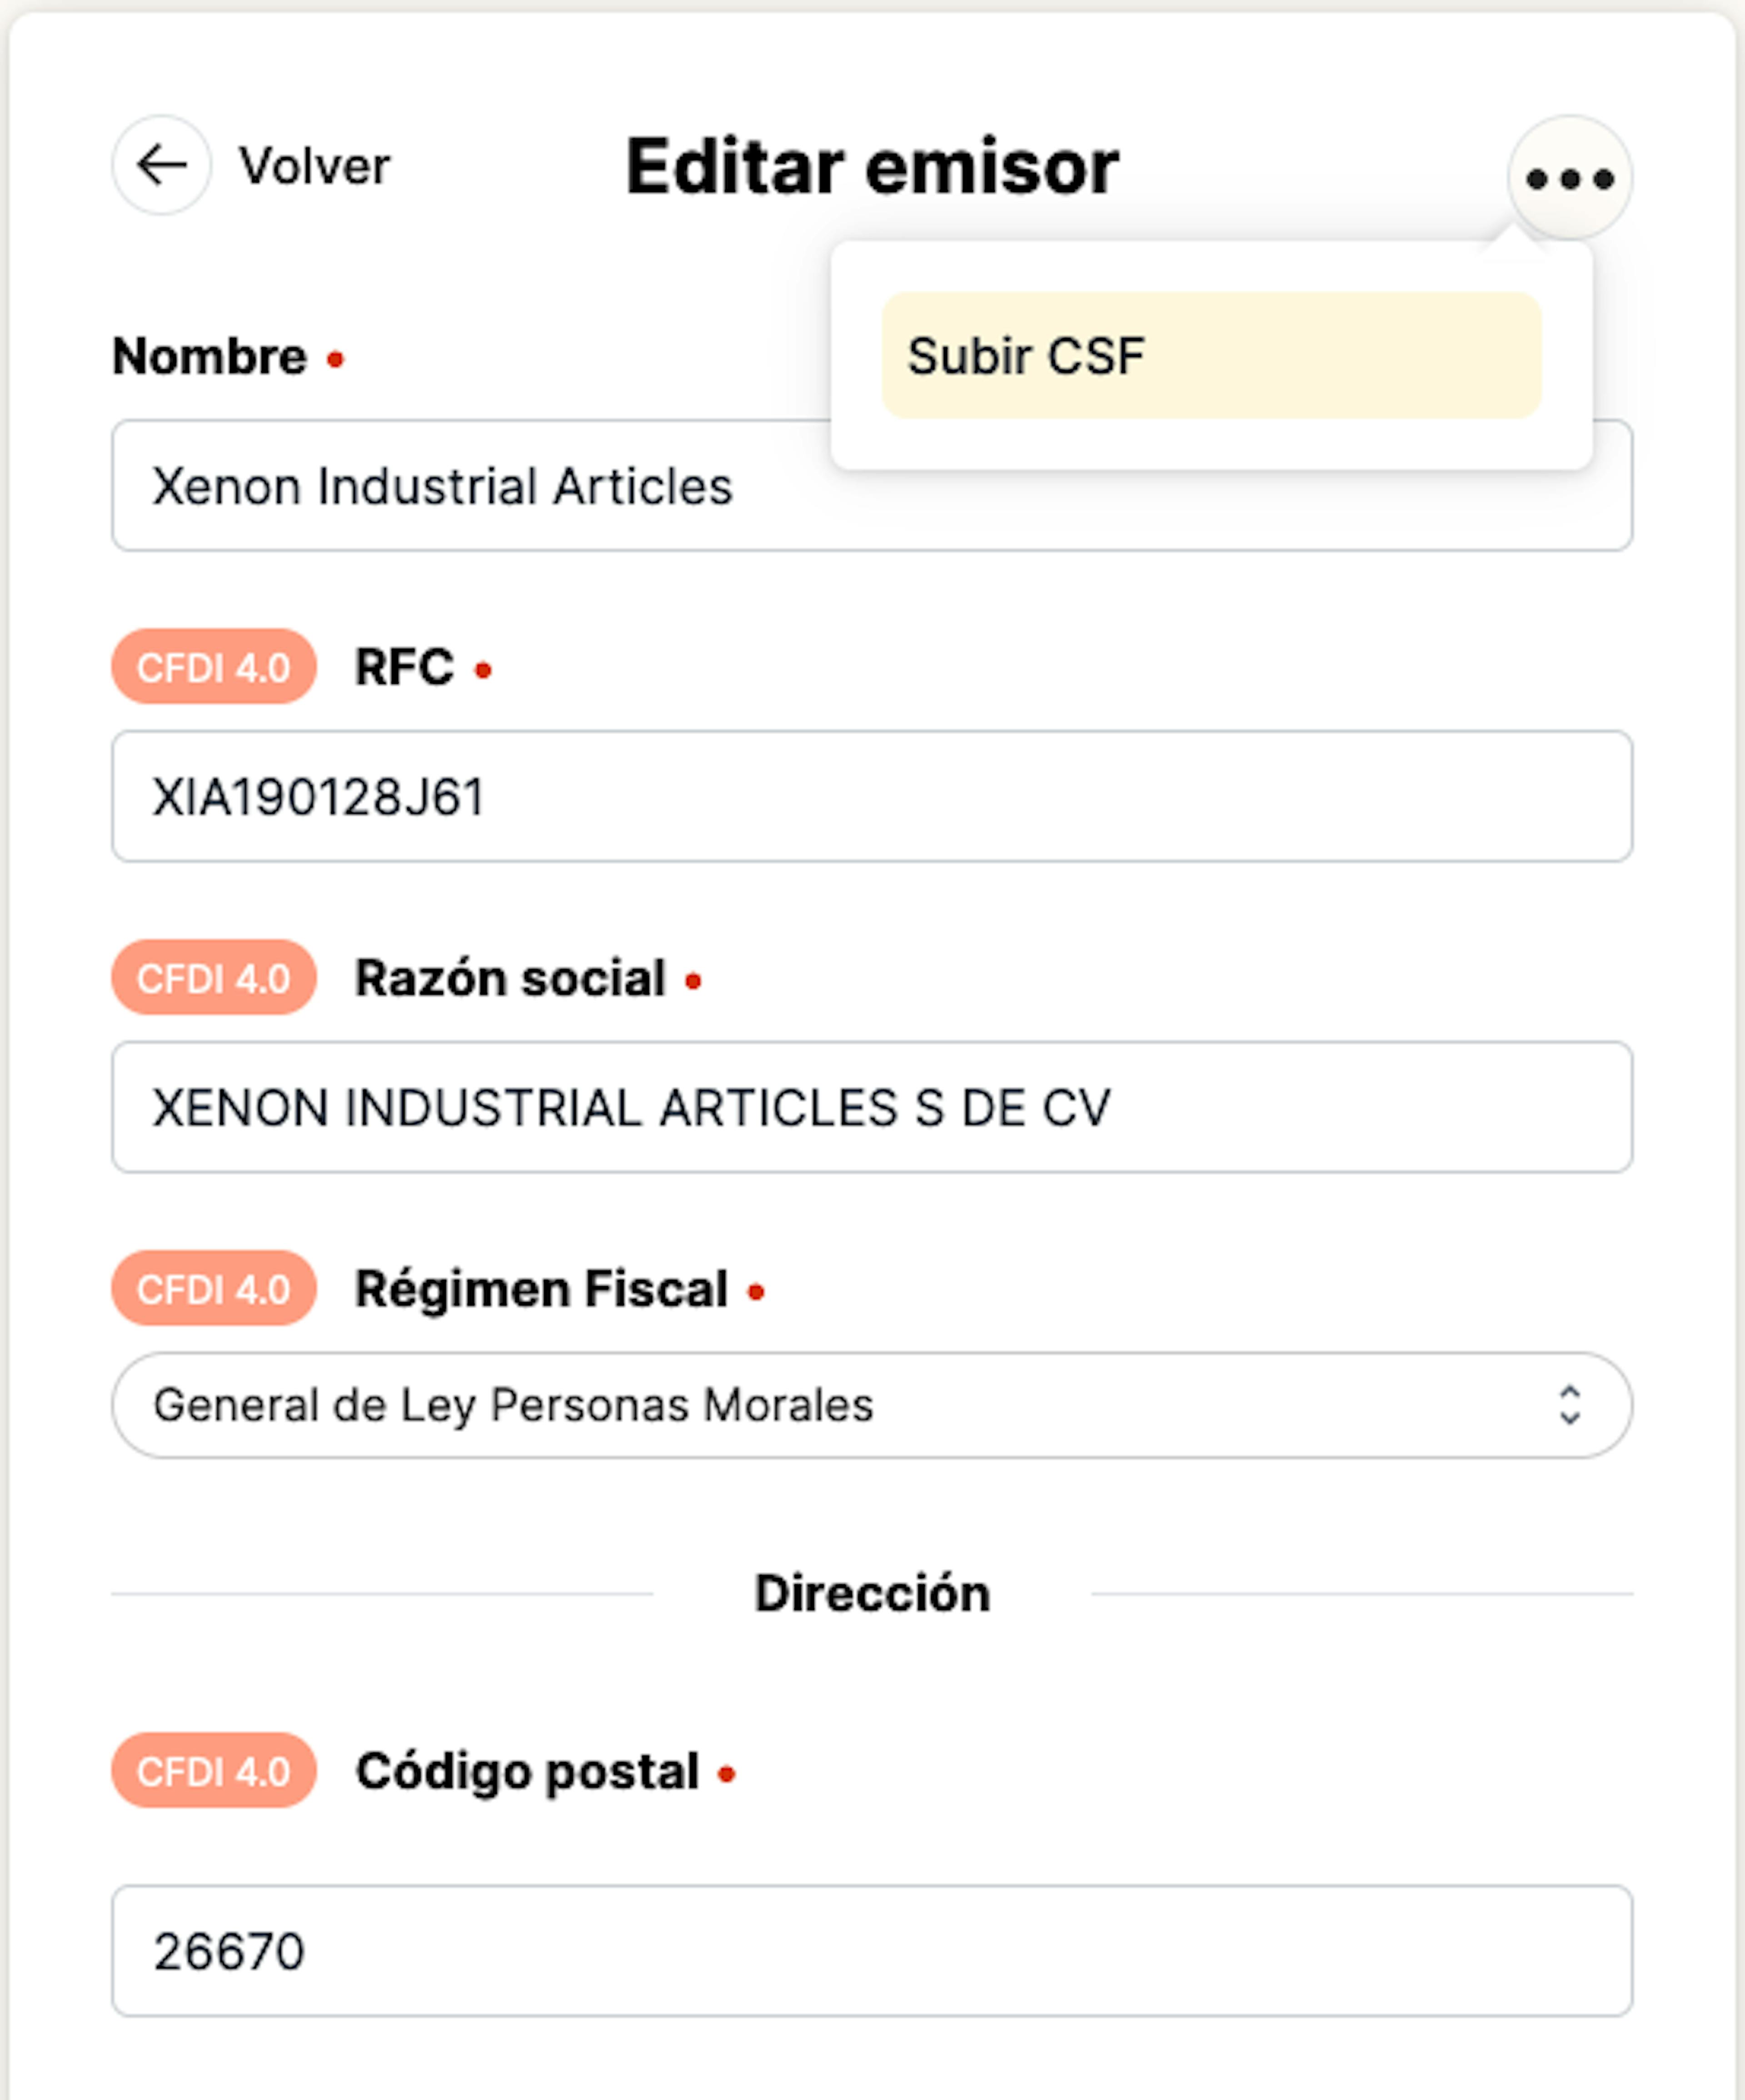Click the Nombre field label
Screen dimensions: 1745x2100
(x=210, y=357)
